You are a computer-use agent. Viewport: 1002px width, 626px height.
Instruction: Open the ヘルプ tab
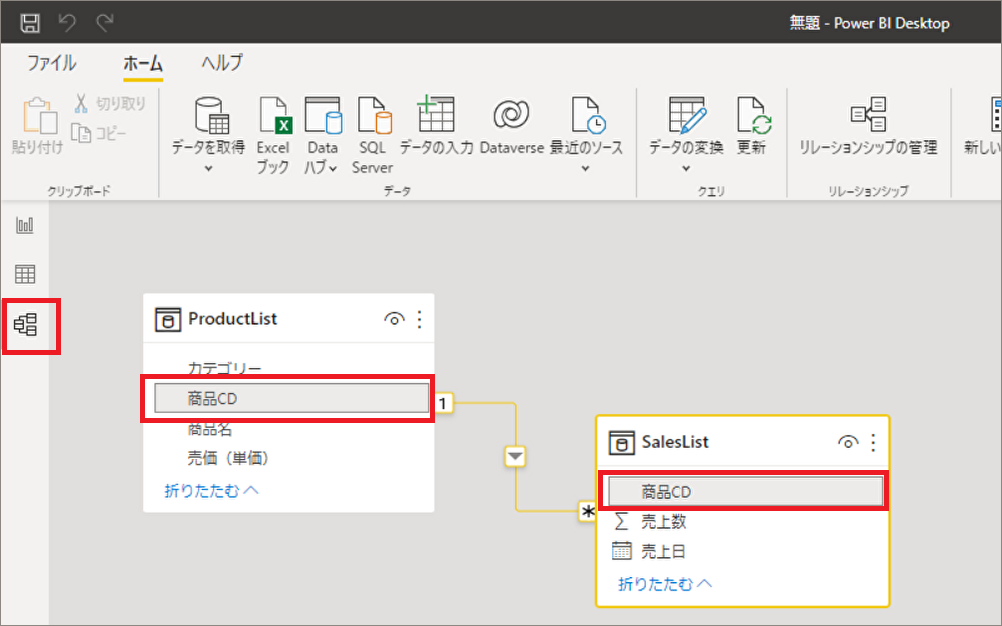[222, 63]
